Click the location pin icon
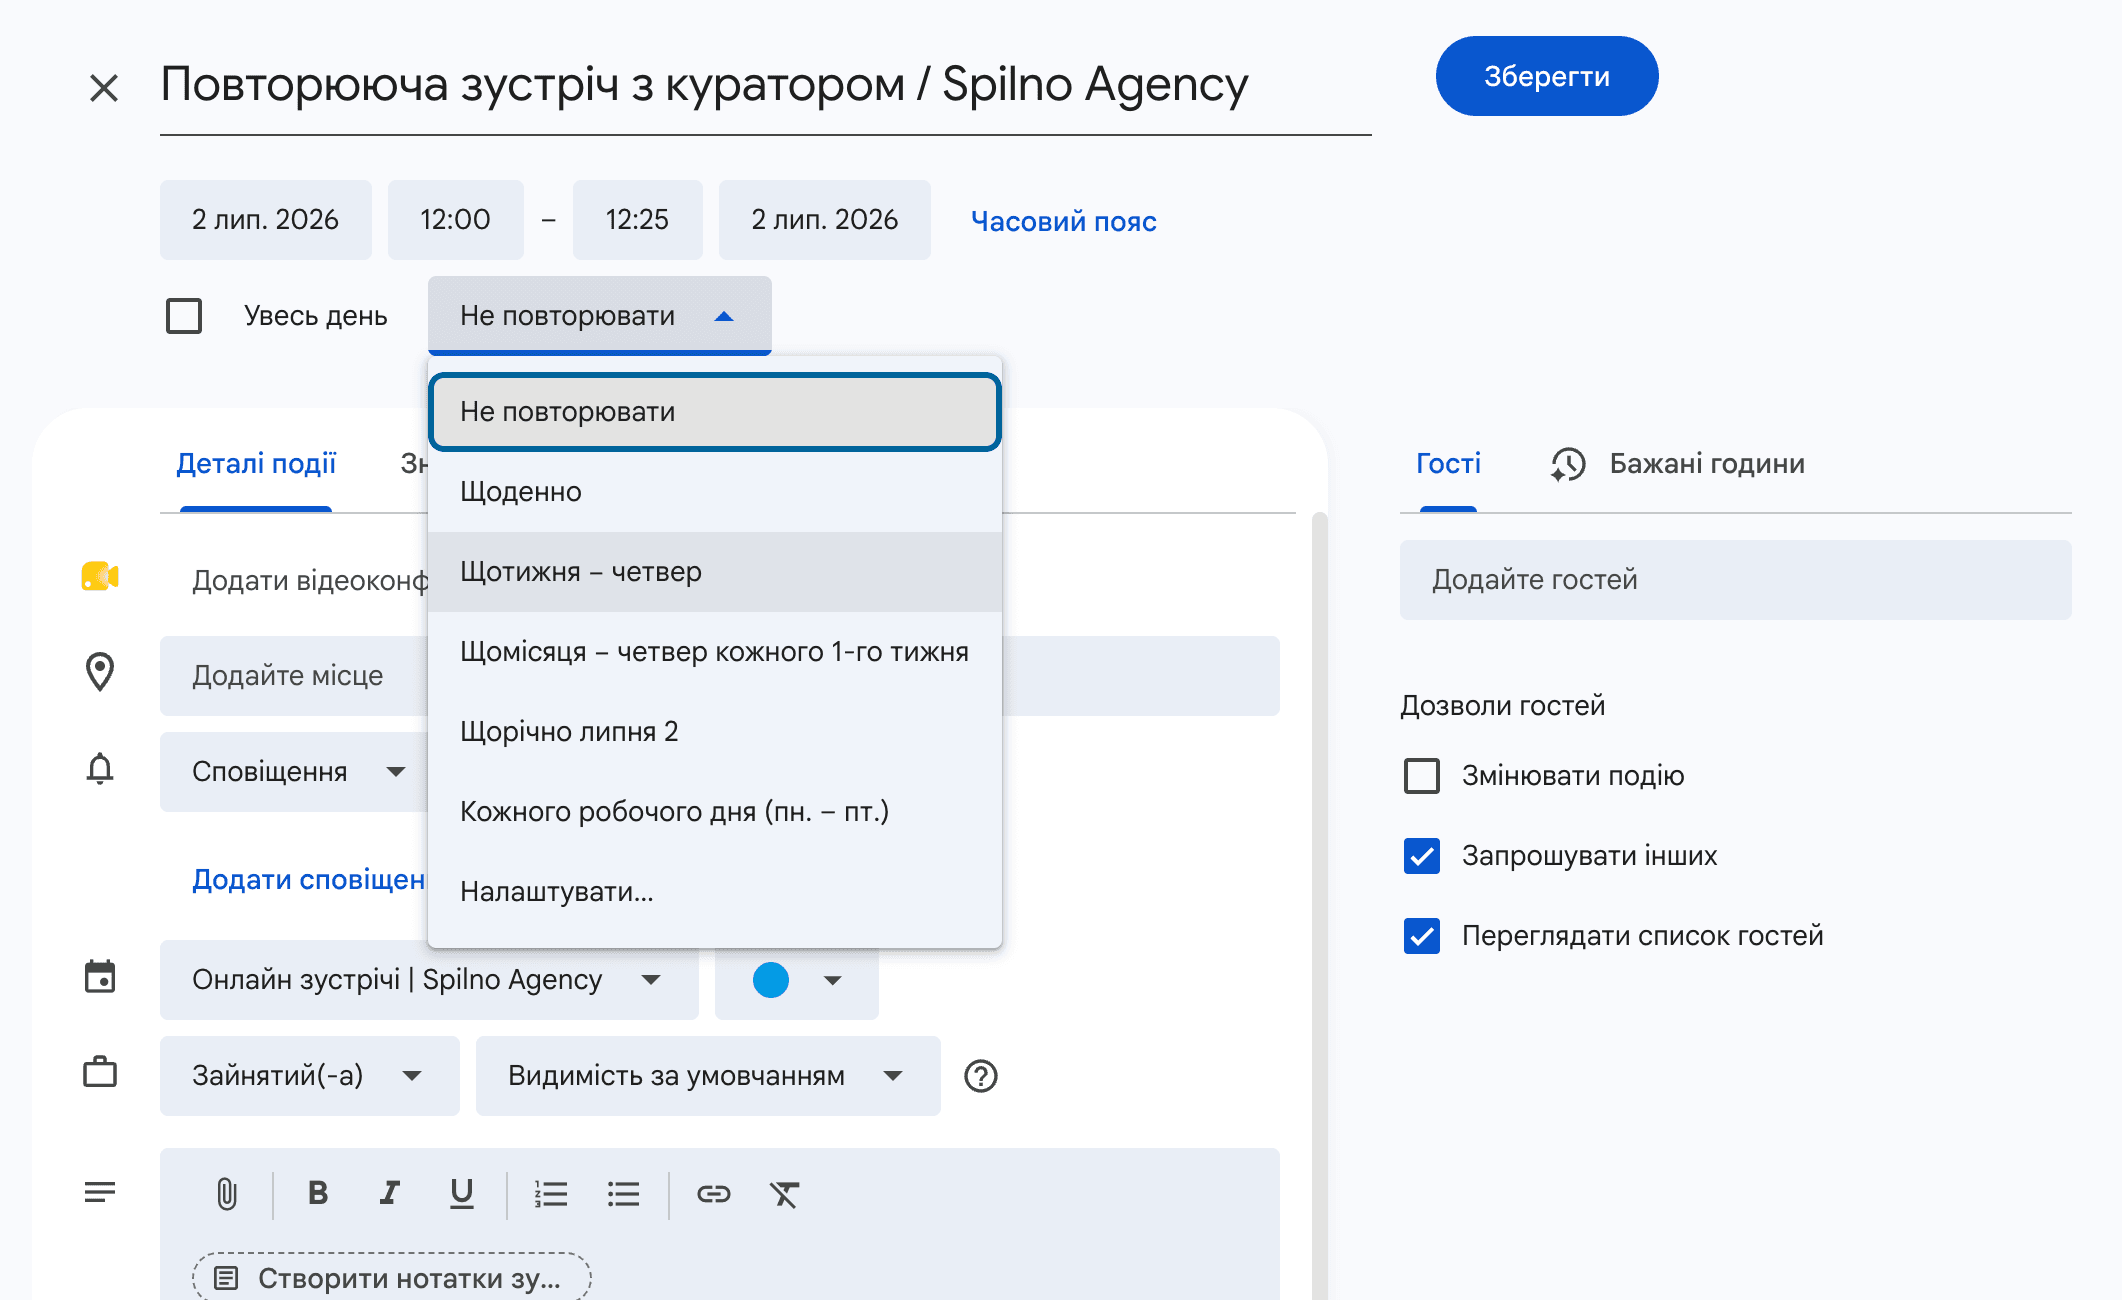This screenshot has width=2122, height=1300. 100,672
